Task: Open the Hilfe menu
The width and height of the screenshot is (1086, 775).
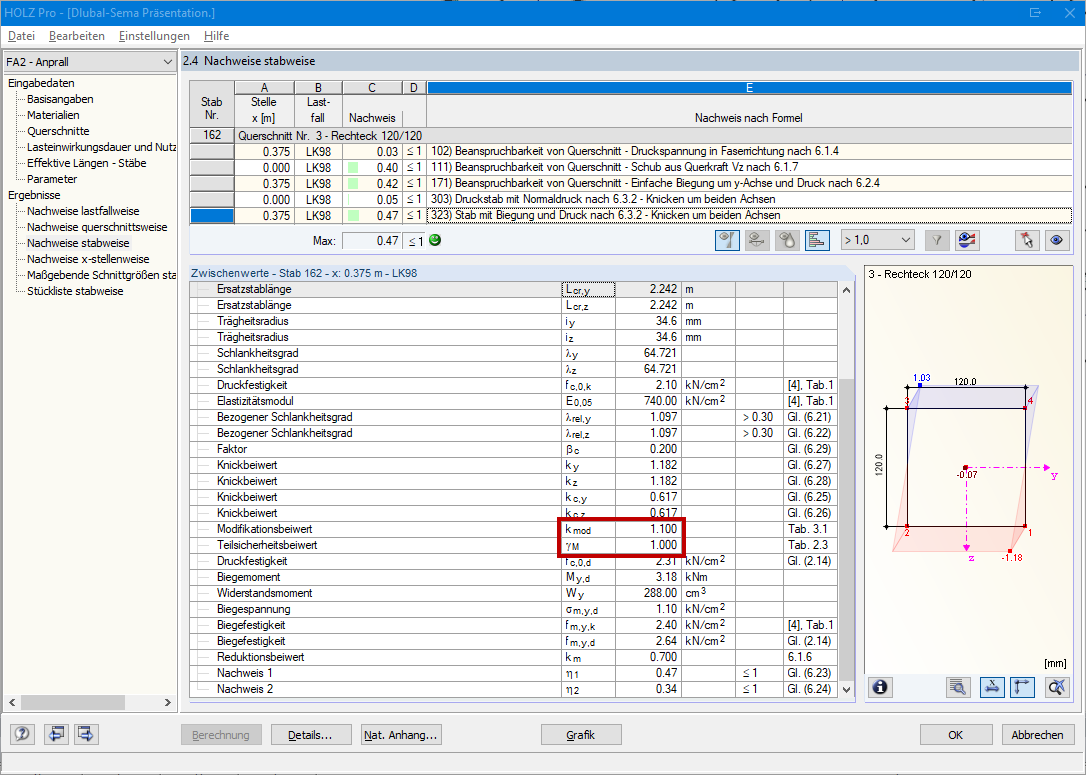Action: click(216, 36)
